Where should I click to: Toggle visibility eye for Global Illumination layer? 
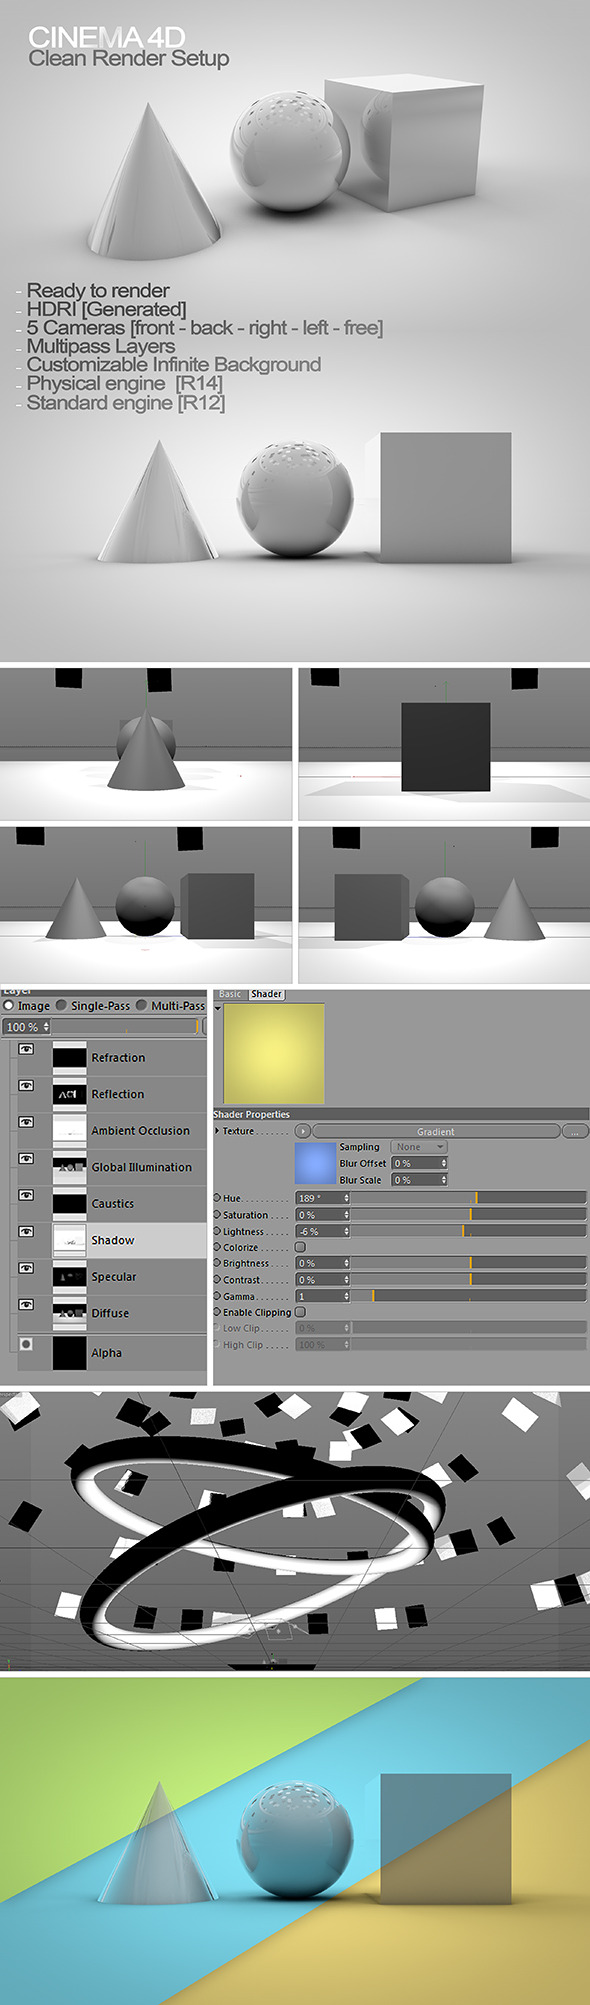26,1158
